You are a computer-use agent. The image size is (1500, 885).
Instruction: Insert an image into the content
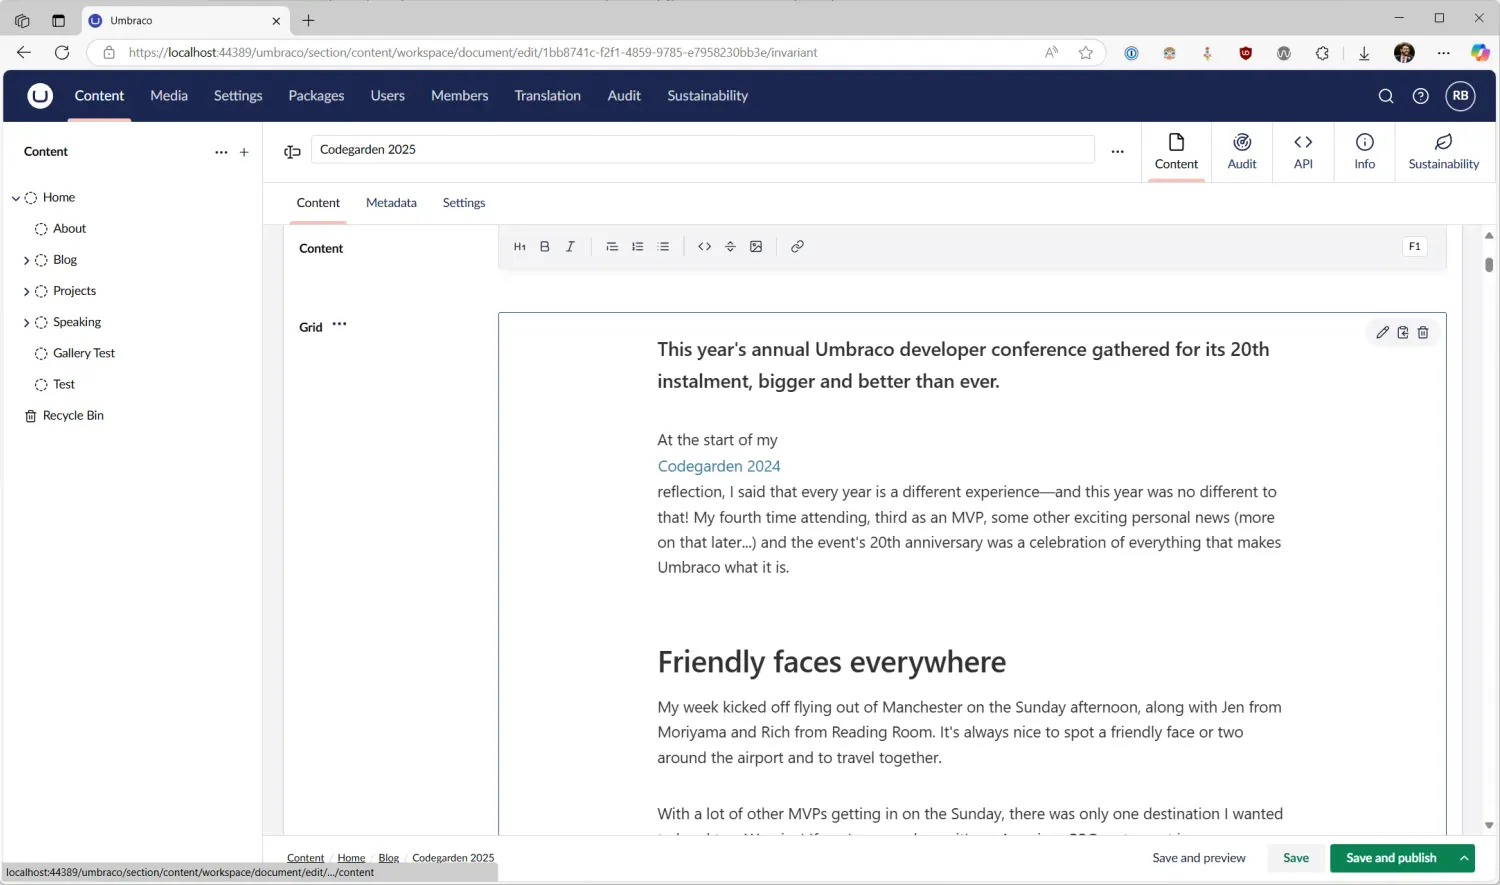pos(756,246)
